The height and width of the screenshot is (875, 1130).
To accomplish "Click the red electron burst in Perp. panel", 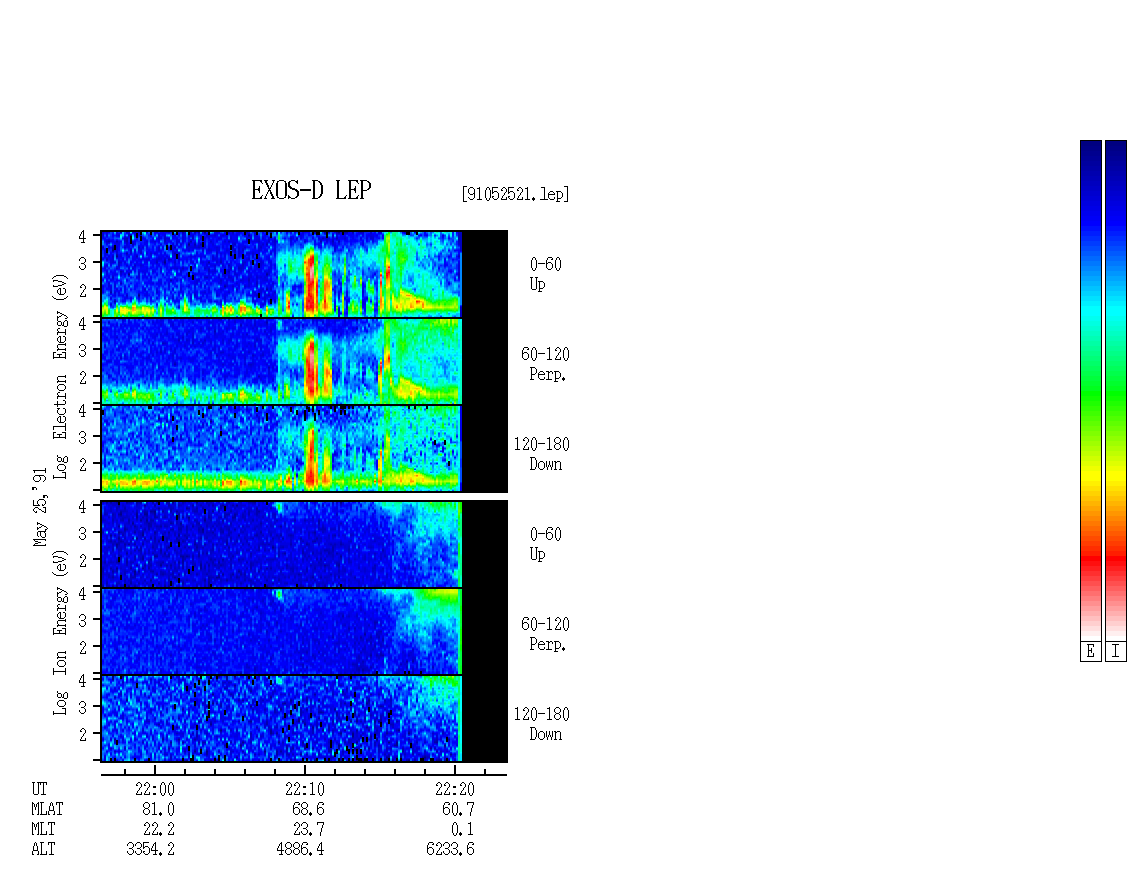I will 311,369.
